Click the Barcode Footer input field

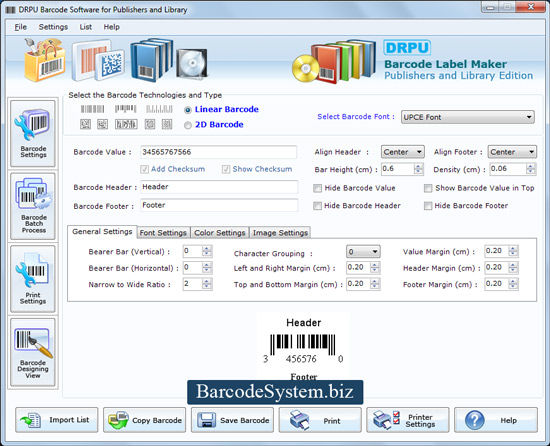219,205
